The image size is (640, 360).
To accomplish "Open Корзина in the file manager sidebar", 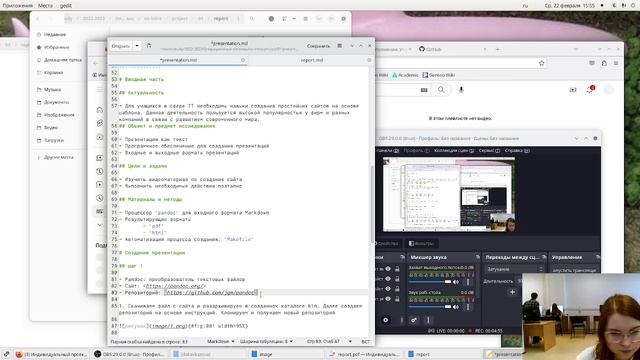I will coord(53,73).
